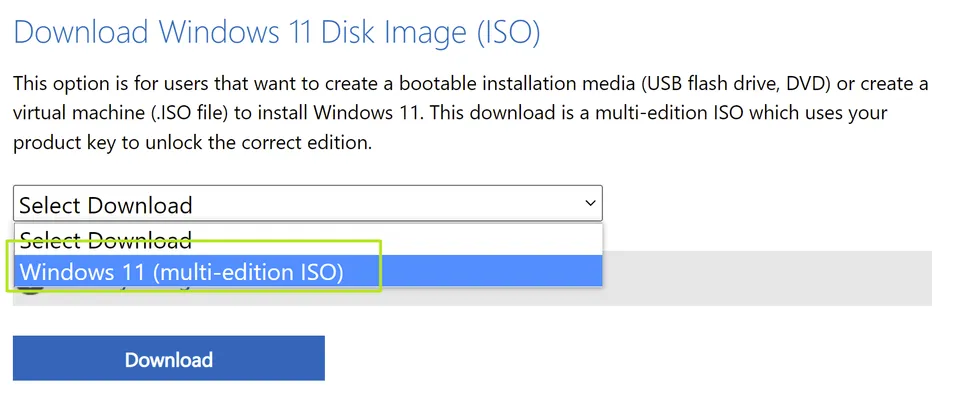Click the blue Download button
The image size is (970, 397).
pyautogui.click(x=169, y=358)
